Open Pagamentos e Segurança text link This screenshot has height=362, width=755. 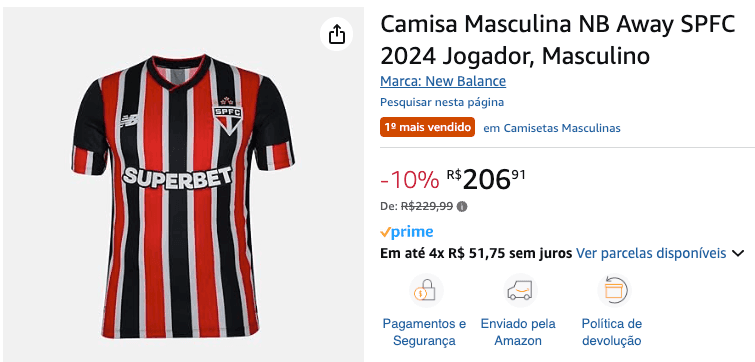424,332
